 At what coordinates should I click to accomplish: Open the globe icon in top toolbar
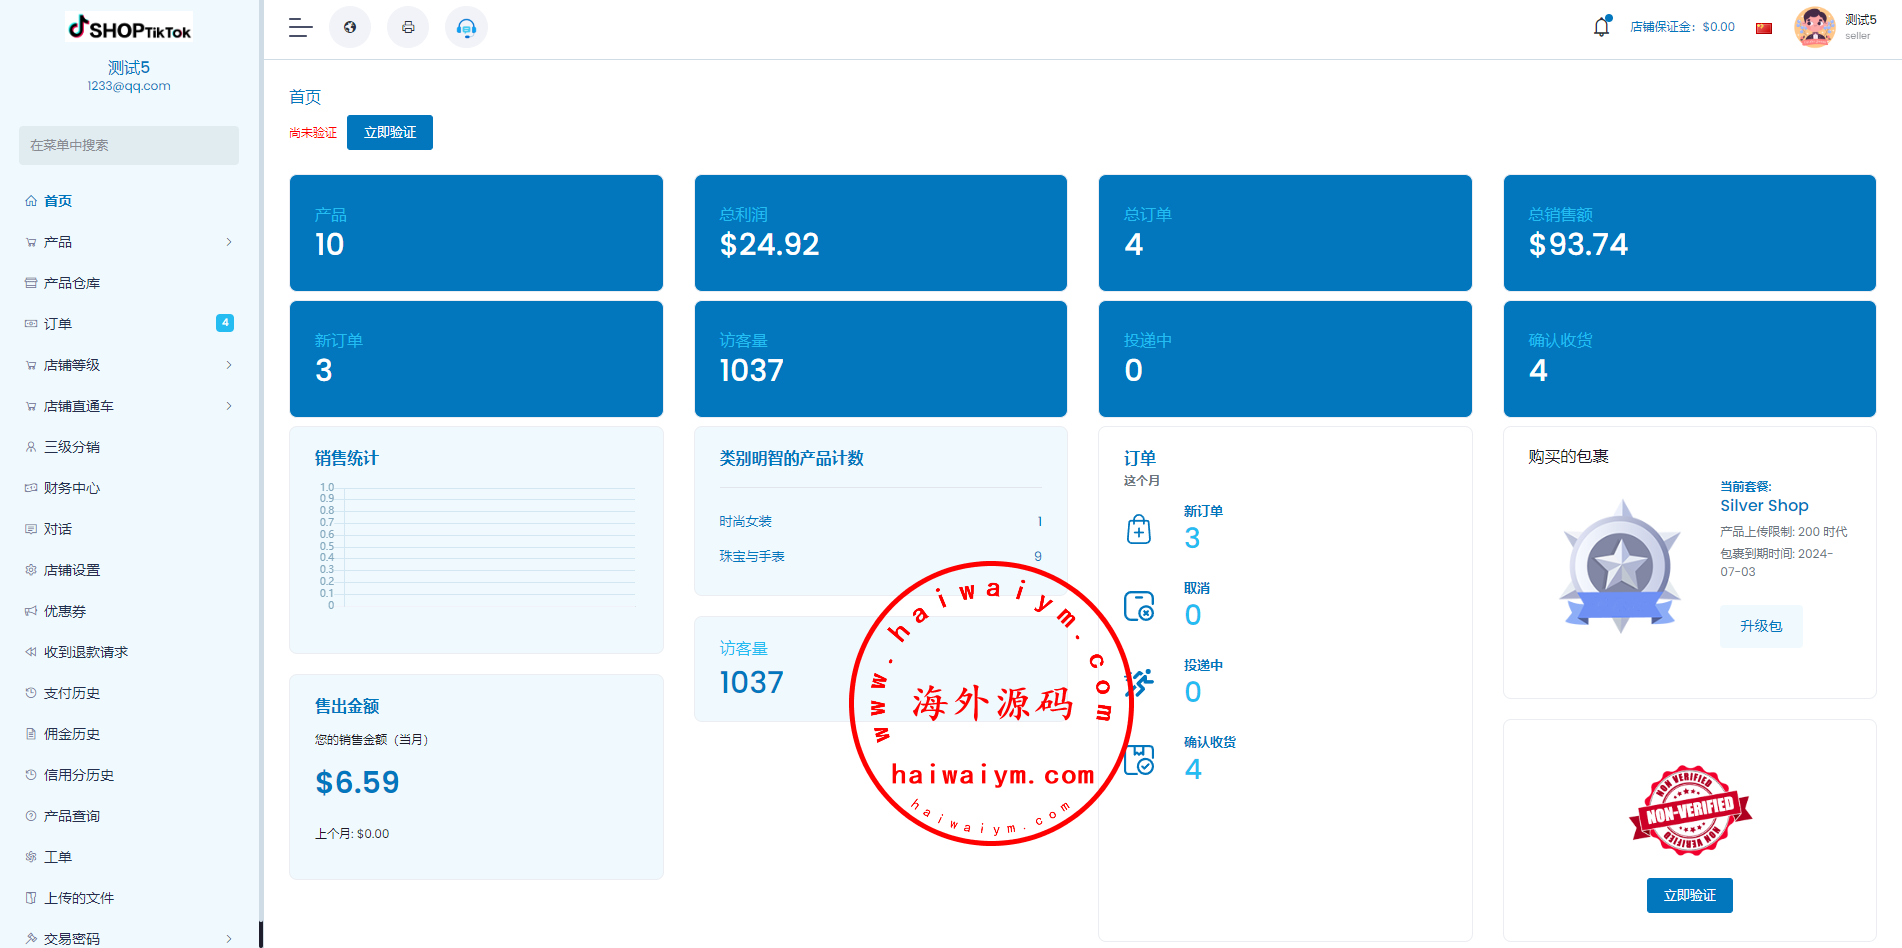[350, 28]
